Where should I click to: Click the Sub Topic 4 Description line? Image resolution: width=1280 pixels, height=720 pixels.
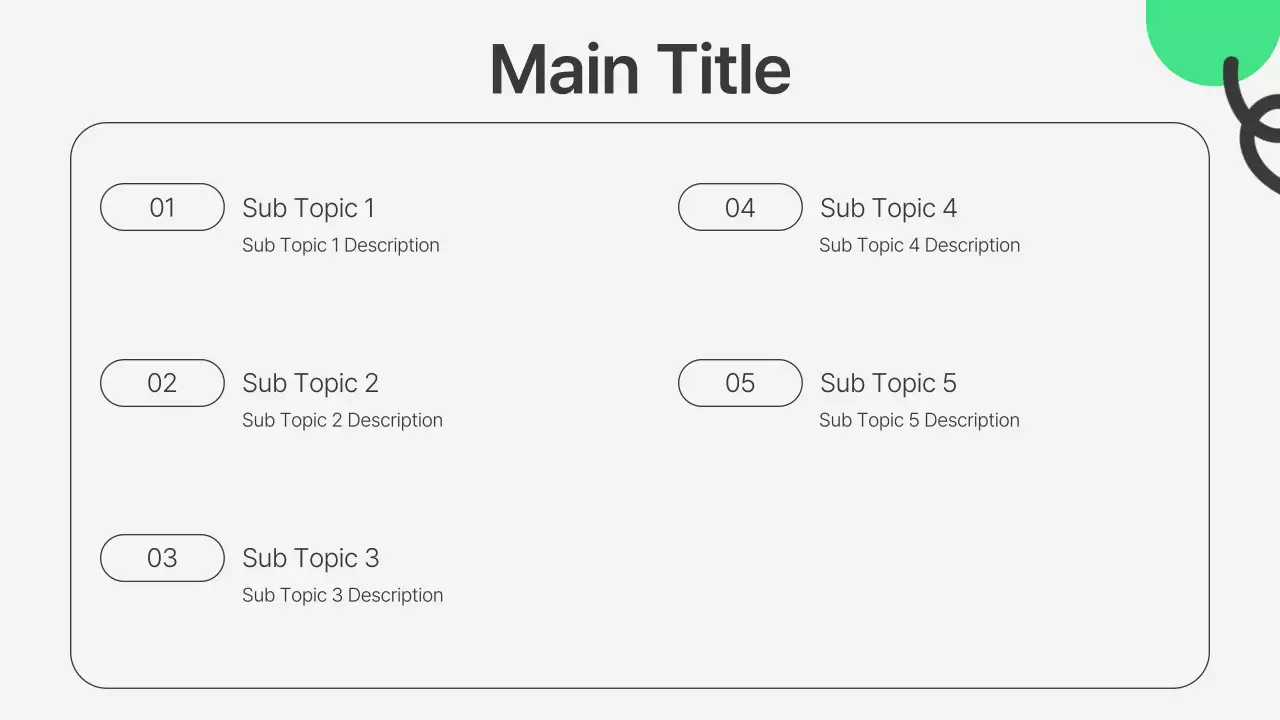pyautogui.click(x=919, y=245)
